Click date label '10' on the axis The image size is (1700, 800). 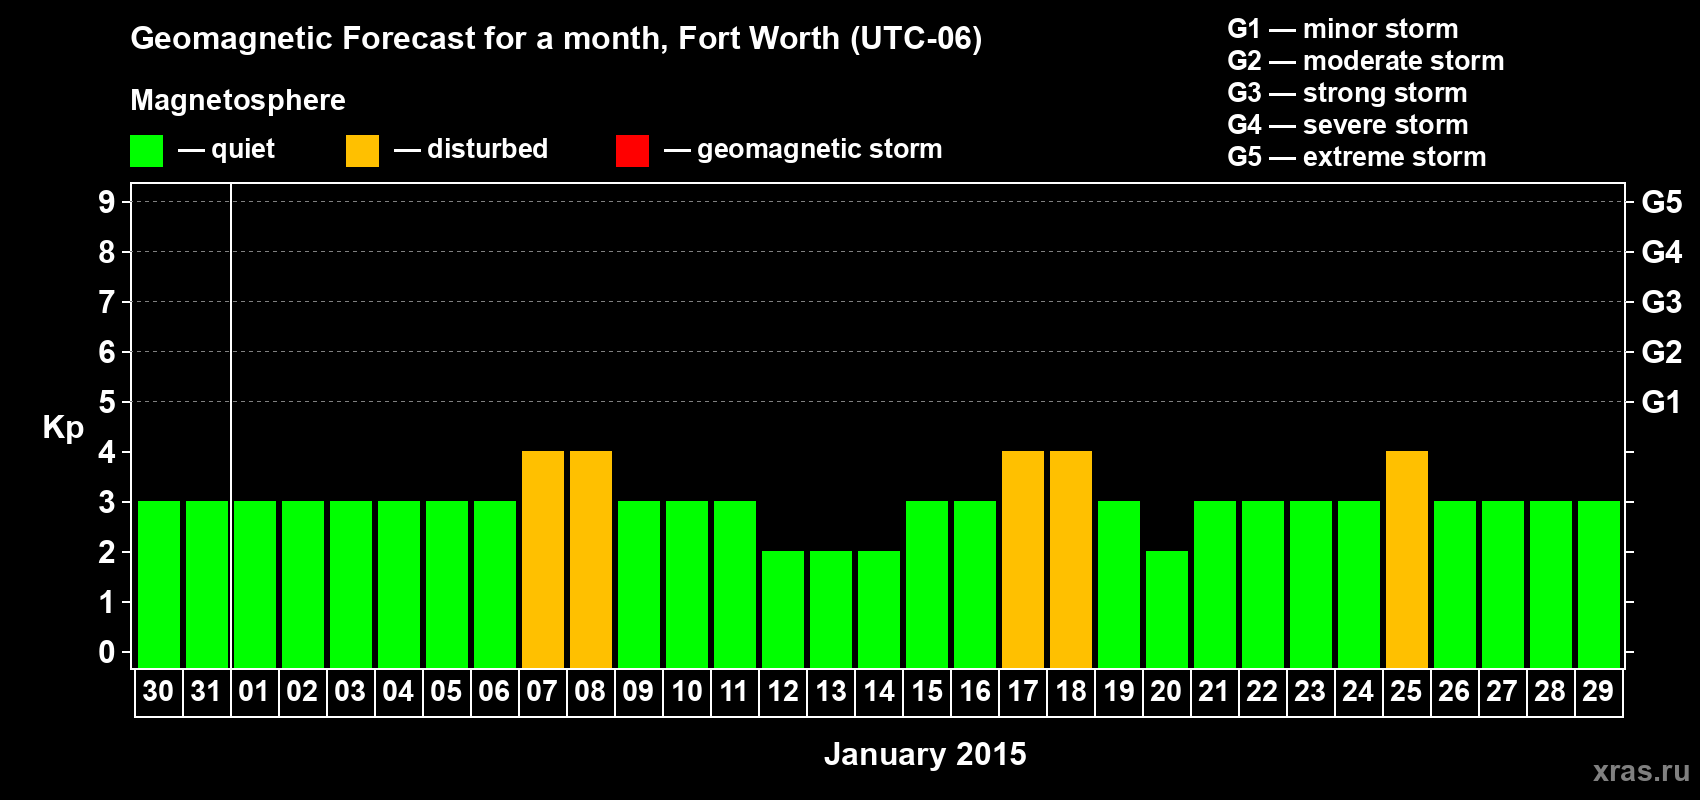pyautogui.click(x=686, y=691)
